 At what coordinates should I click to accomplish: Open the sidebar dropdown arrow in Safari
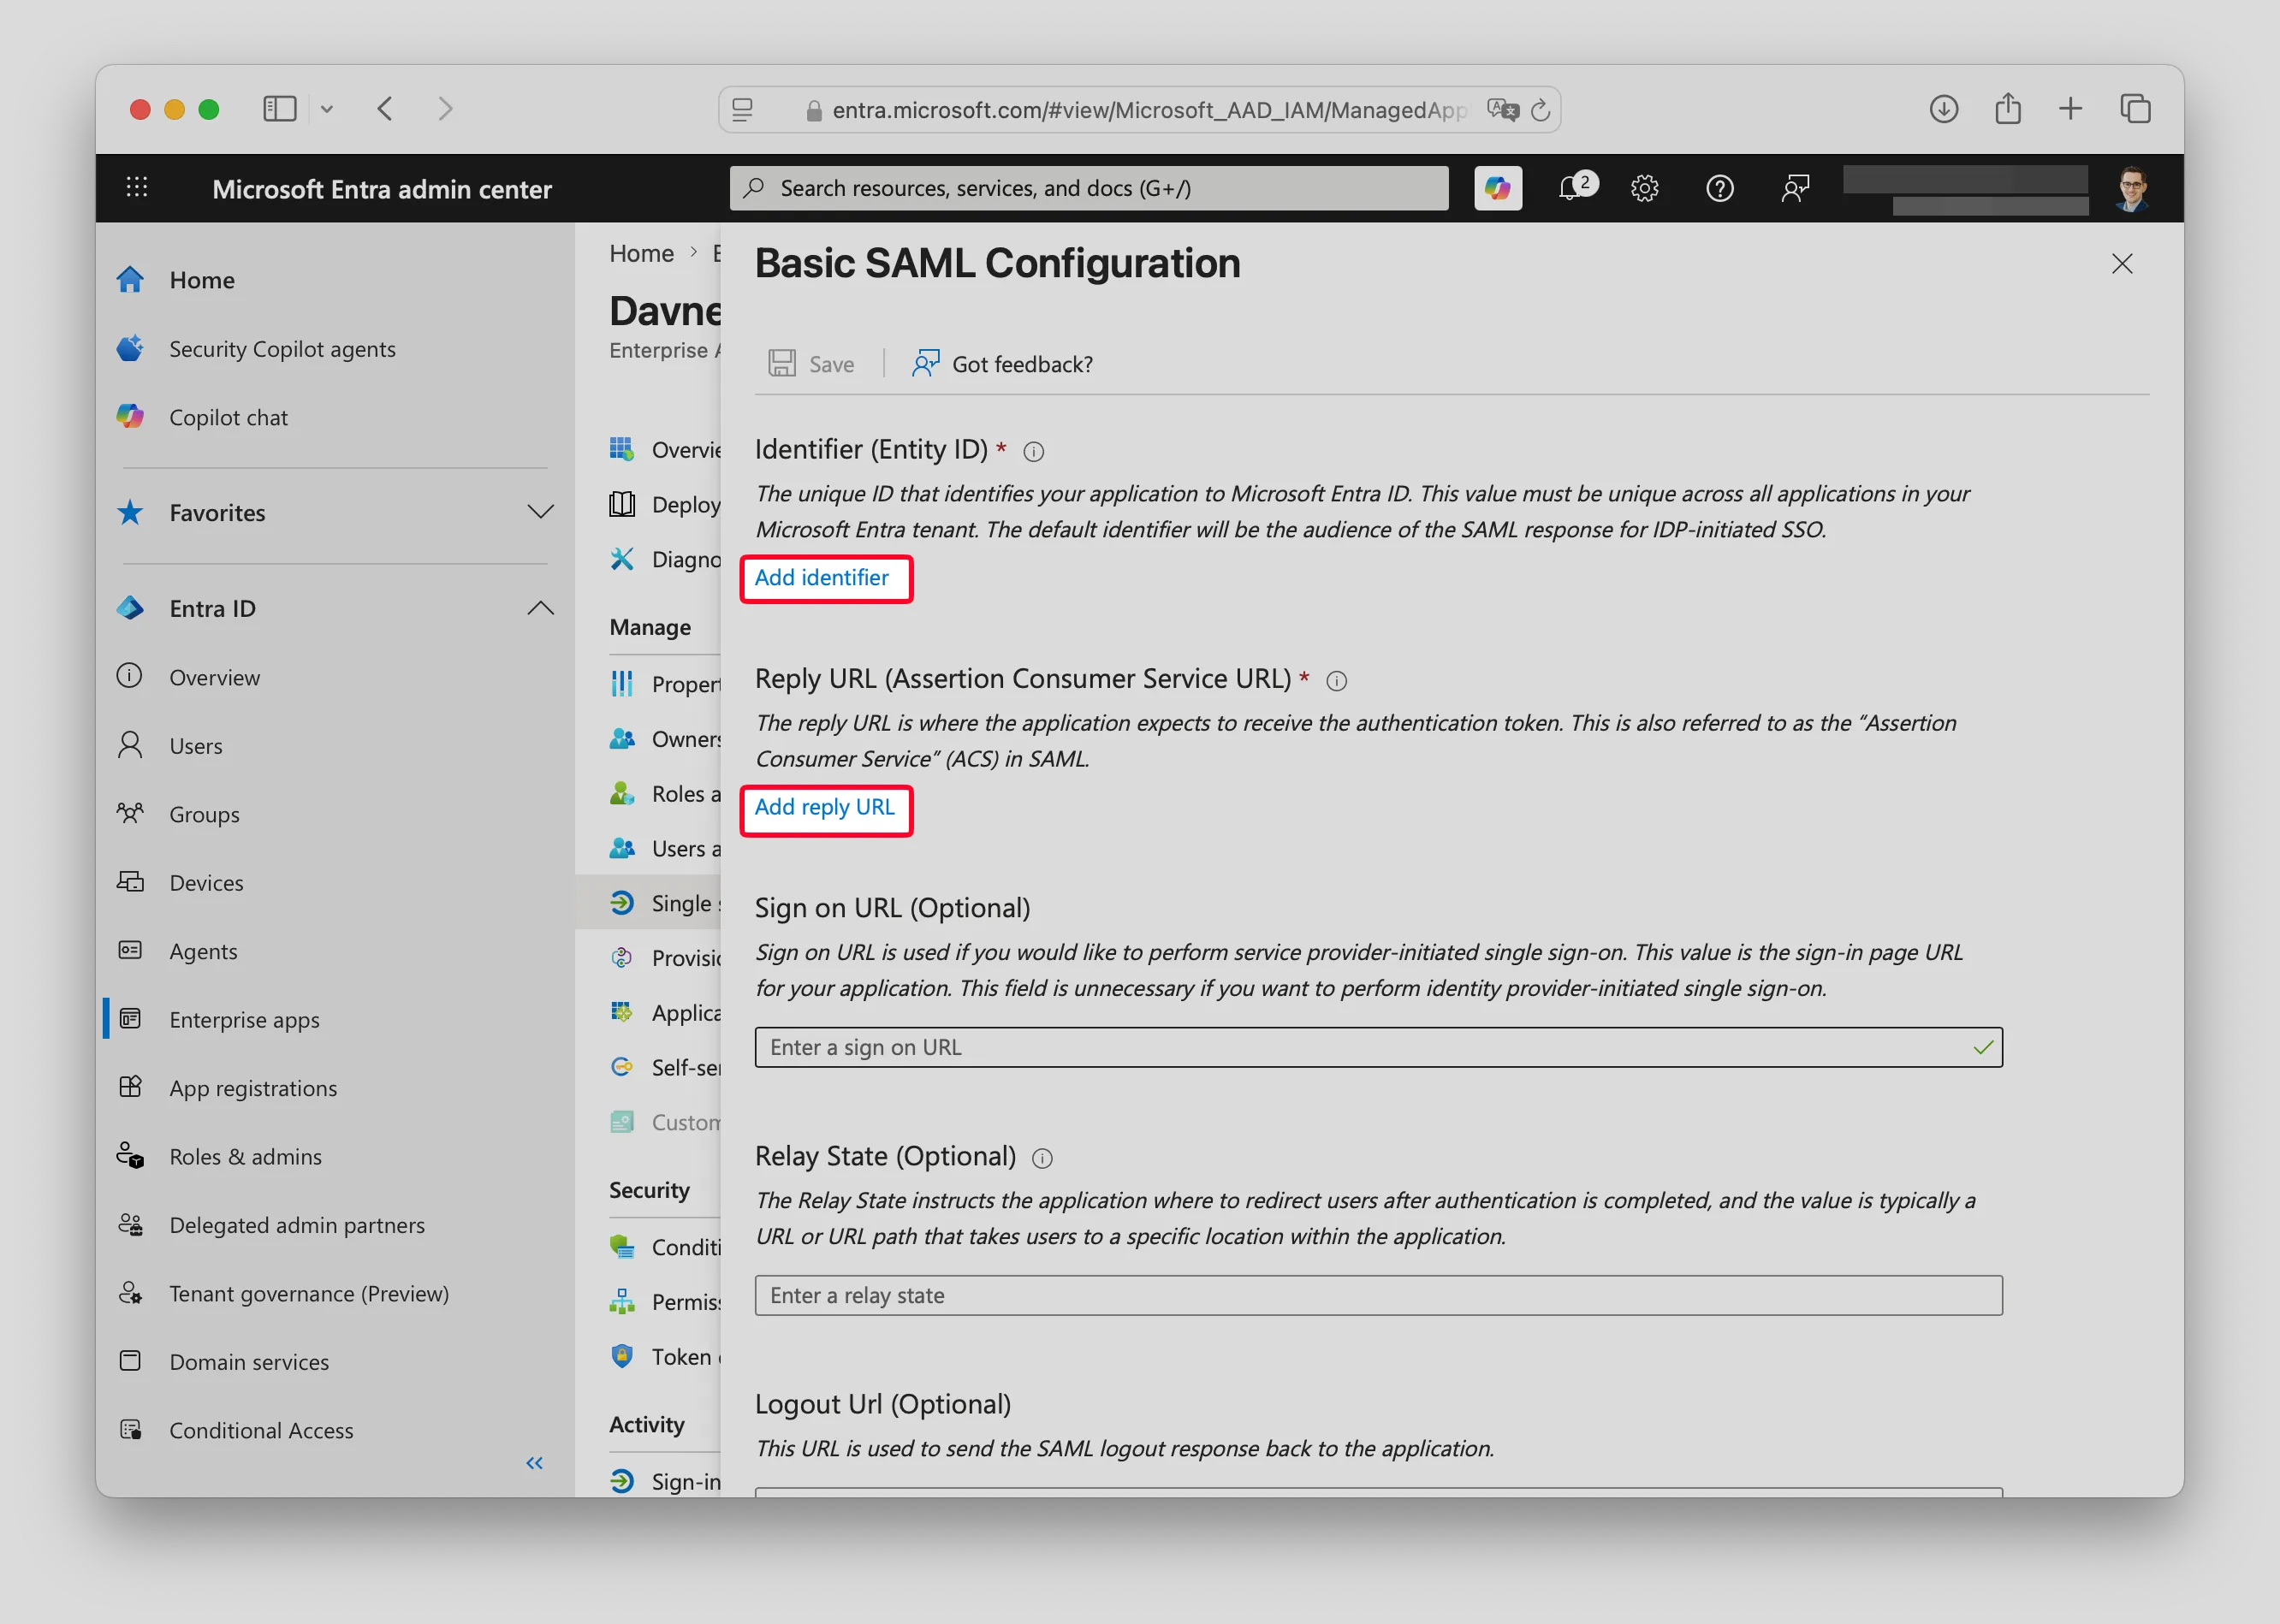[x=326, y=109]
